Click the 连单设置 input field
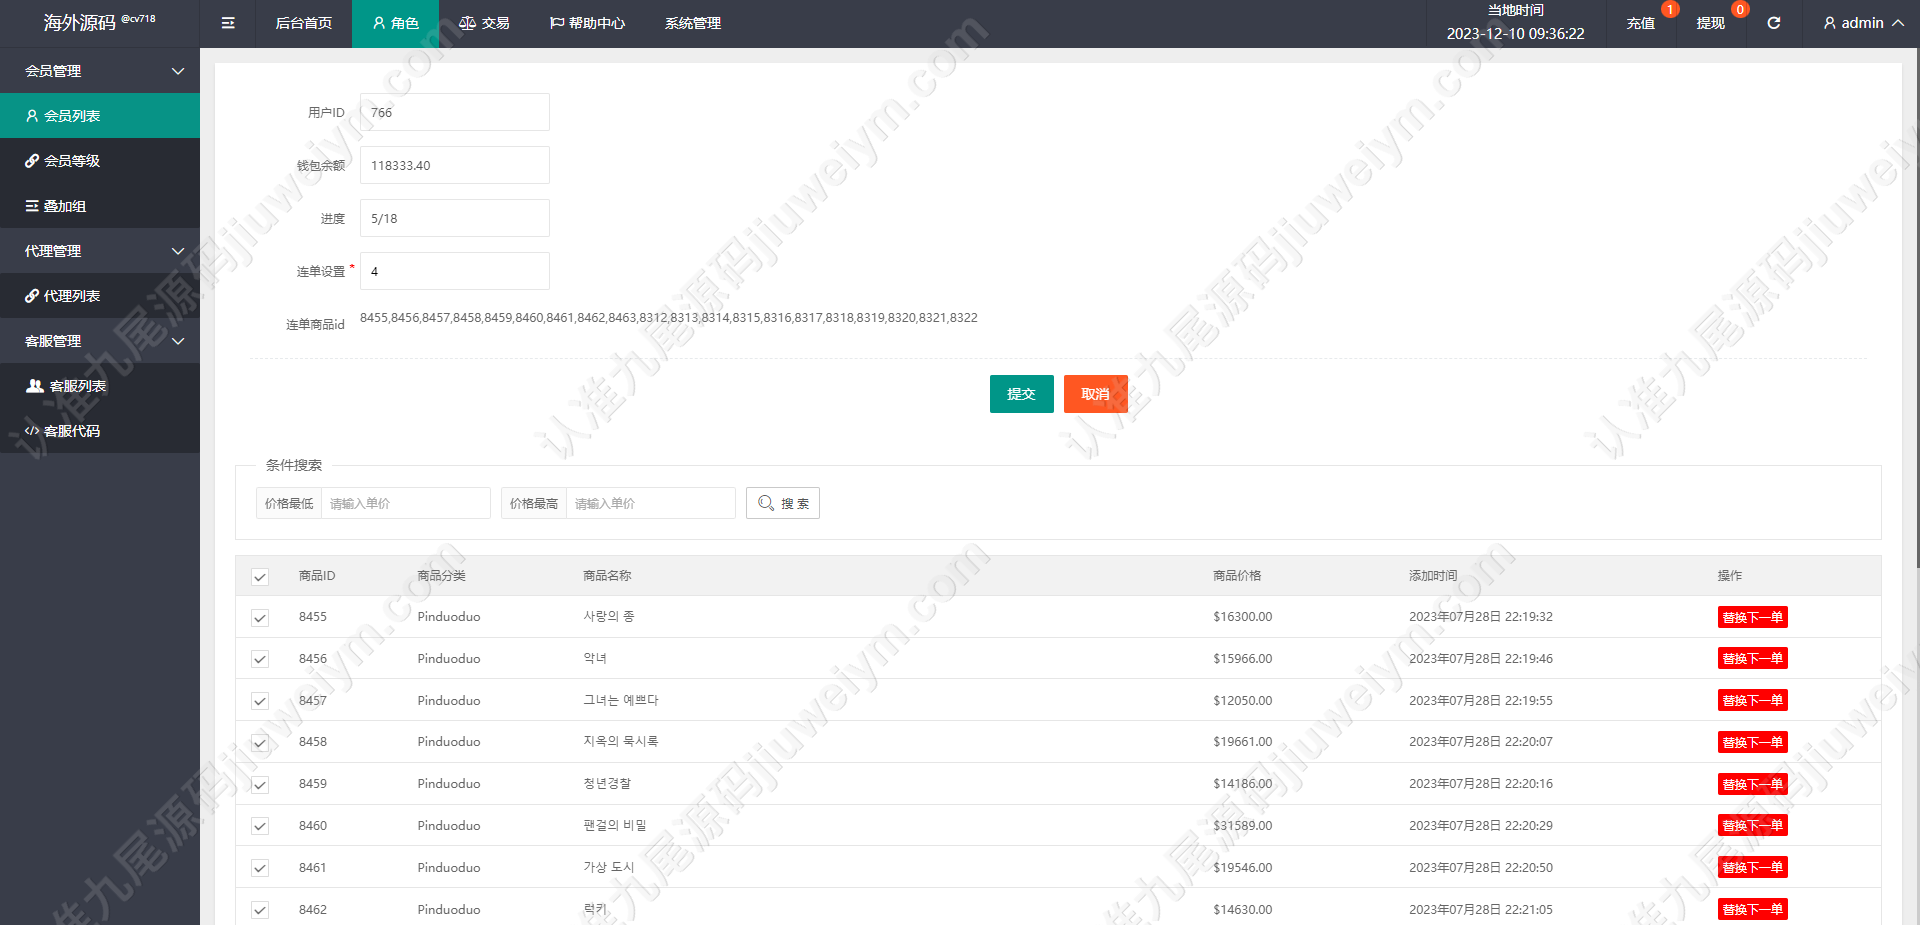This screenshot has width=1920, height=925. [x=455, y=271]
